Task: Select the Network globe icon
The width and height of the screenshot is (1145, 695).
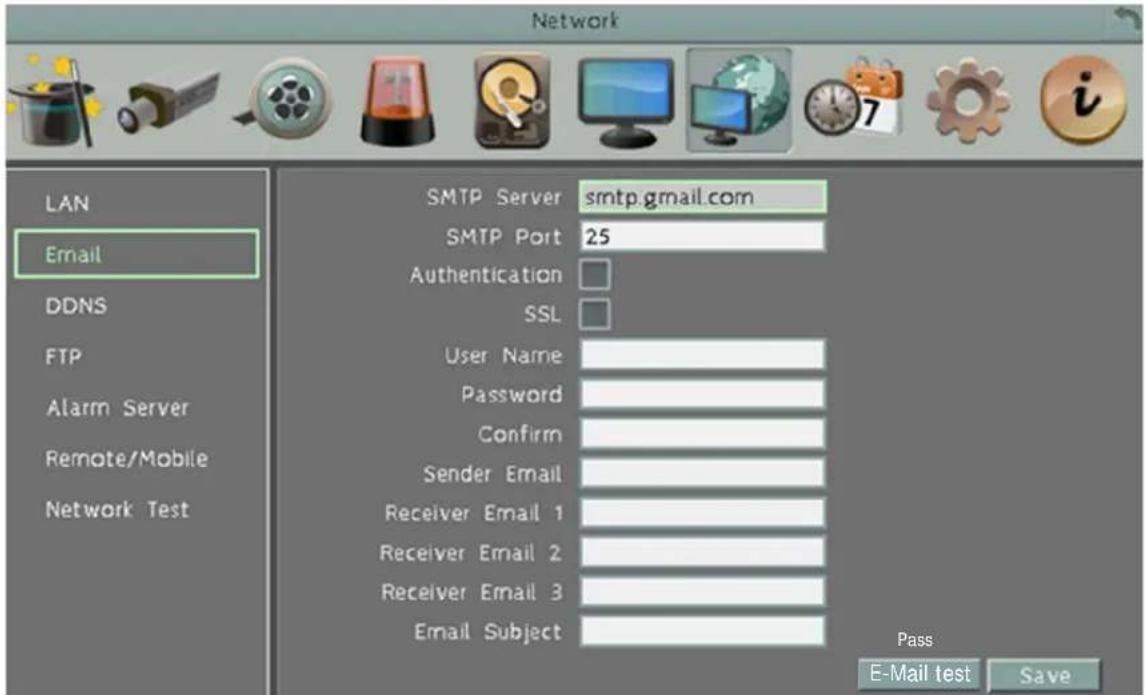Action: (x=739, y=101)
